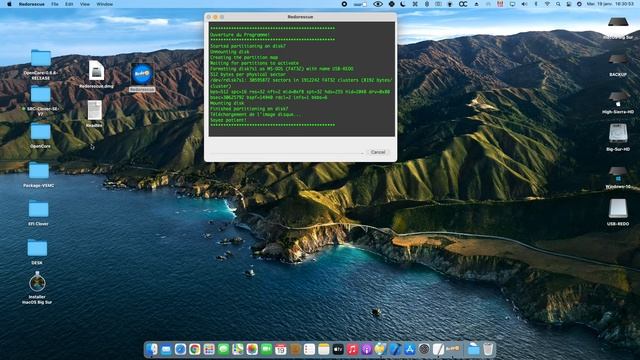640x360 pixels.
Task: Open Photos from the Dock
Action: [x=252, y=349]
